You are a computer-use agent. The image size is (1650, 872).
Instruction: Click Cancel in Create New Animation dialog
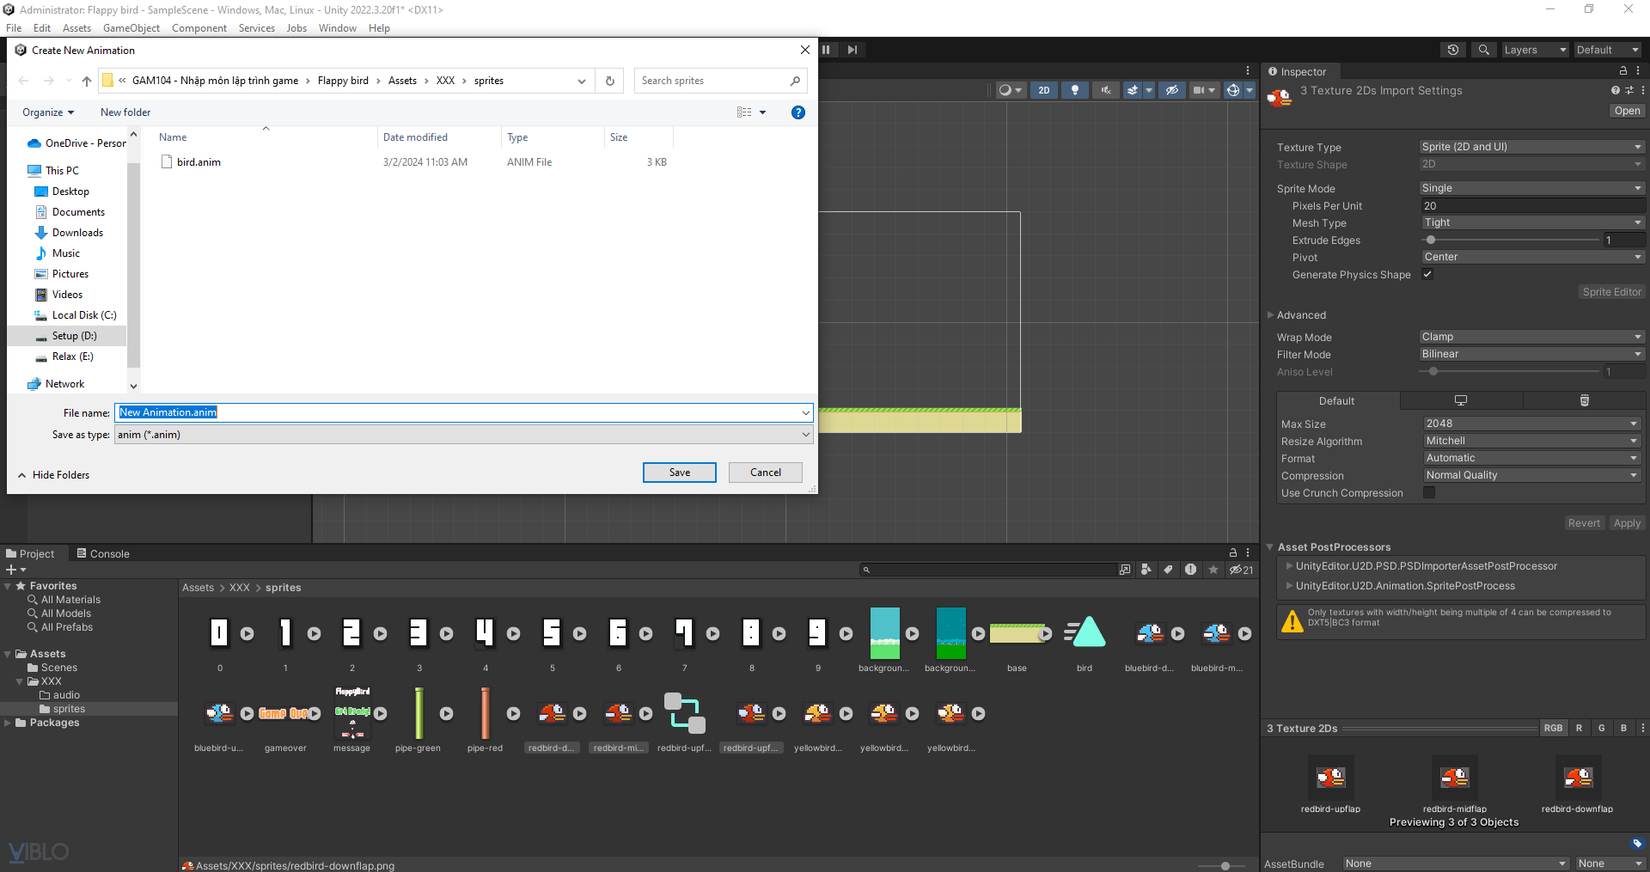pos(765,472)
